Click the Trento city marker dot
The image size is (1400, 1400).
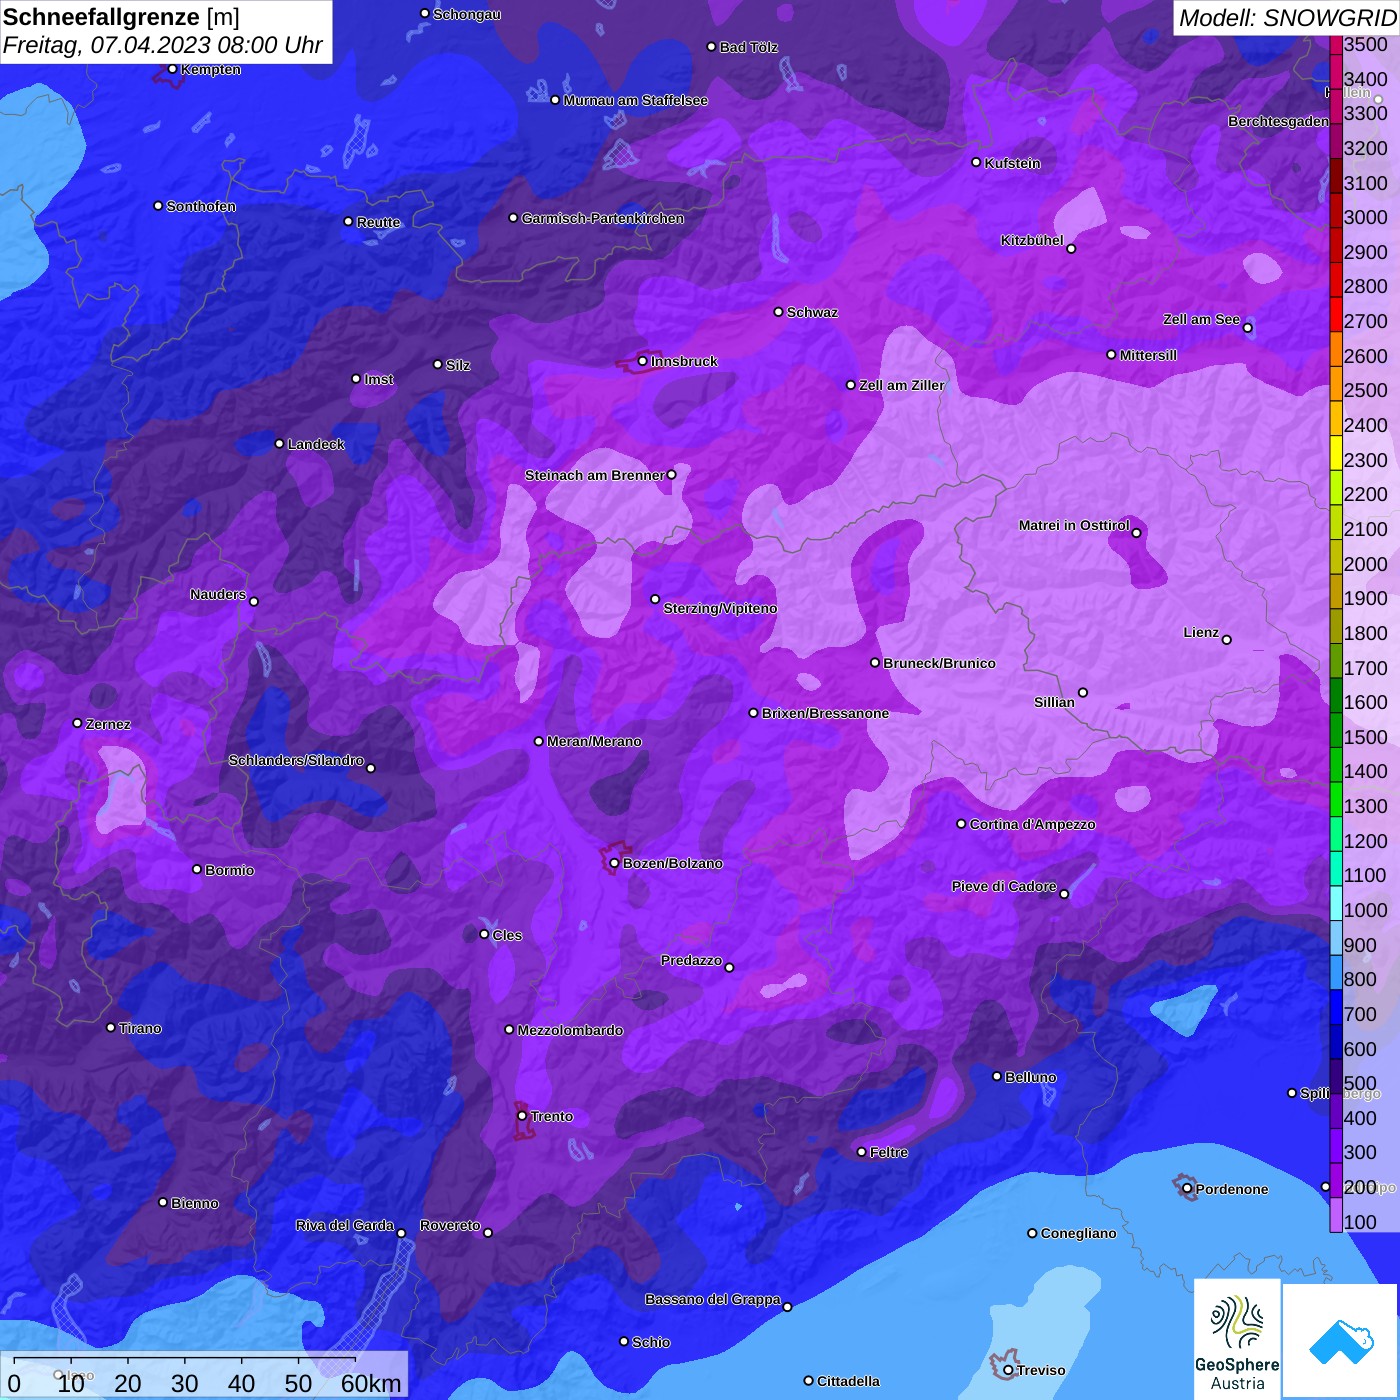[522, 1116]
